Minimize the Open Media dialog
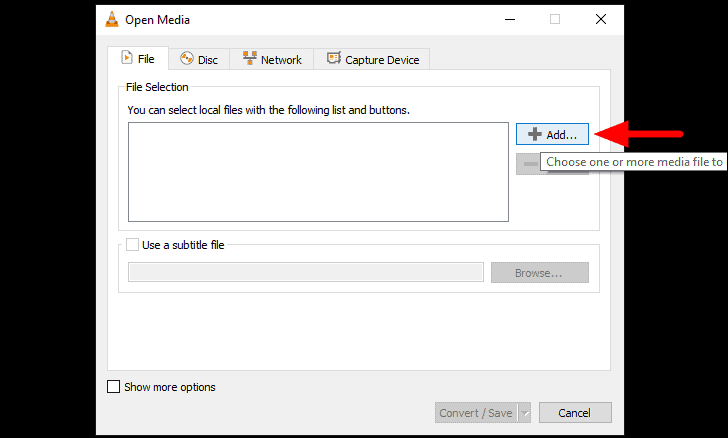 [510, 20]
